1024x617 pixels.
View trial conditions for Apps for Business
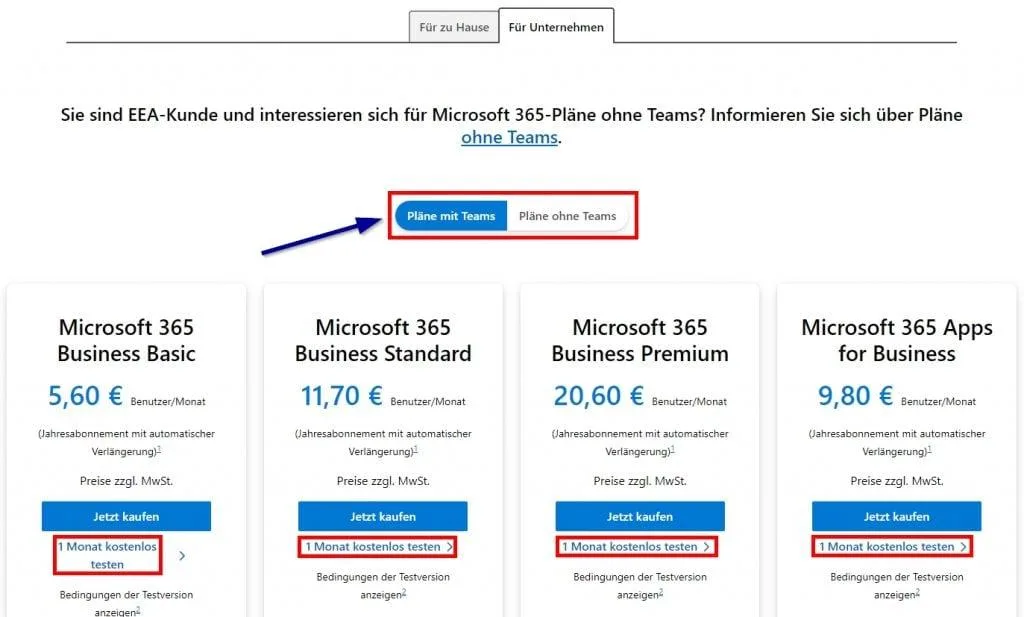pos(896,585)
